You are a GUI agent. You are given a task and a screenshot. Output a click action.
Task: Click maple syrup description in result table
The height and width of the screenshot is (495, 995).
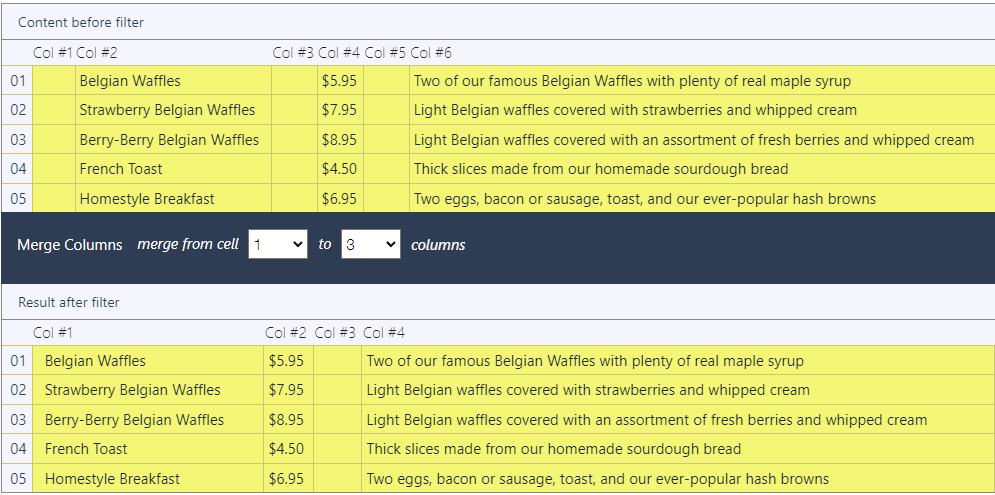point(585,361)
